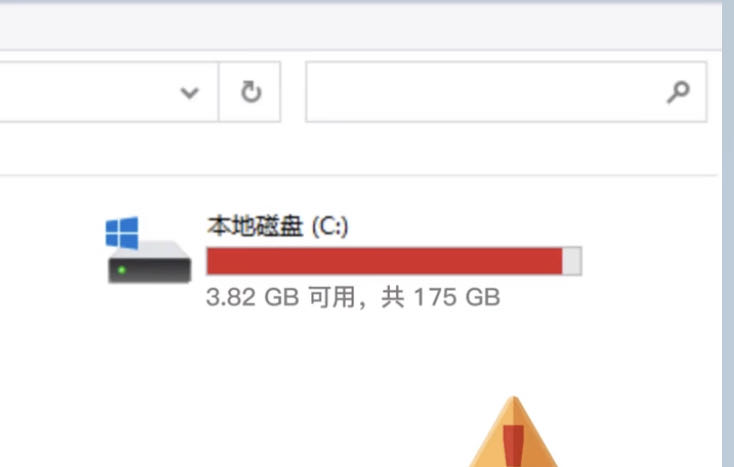Click the window title bar strip
This screenshot has height=467, width=734.
pyautogui.click(x=360, y=27)
